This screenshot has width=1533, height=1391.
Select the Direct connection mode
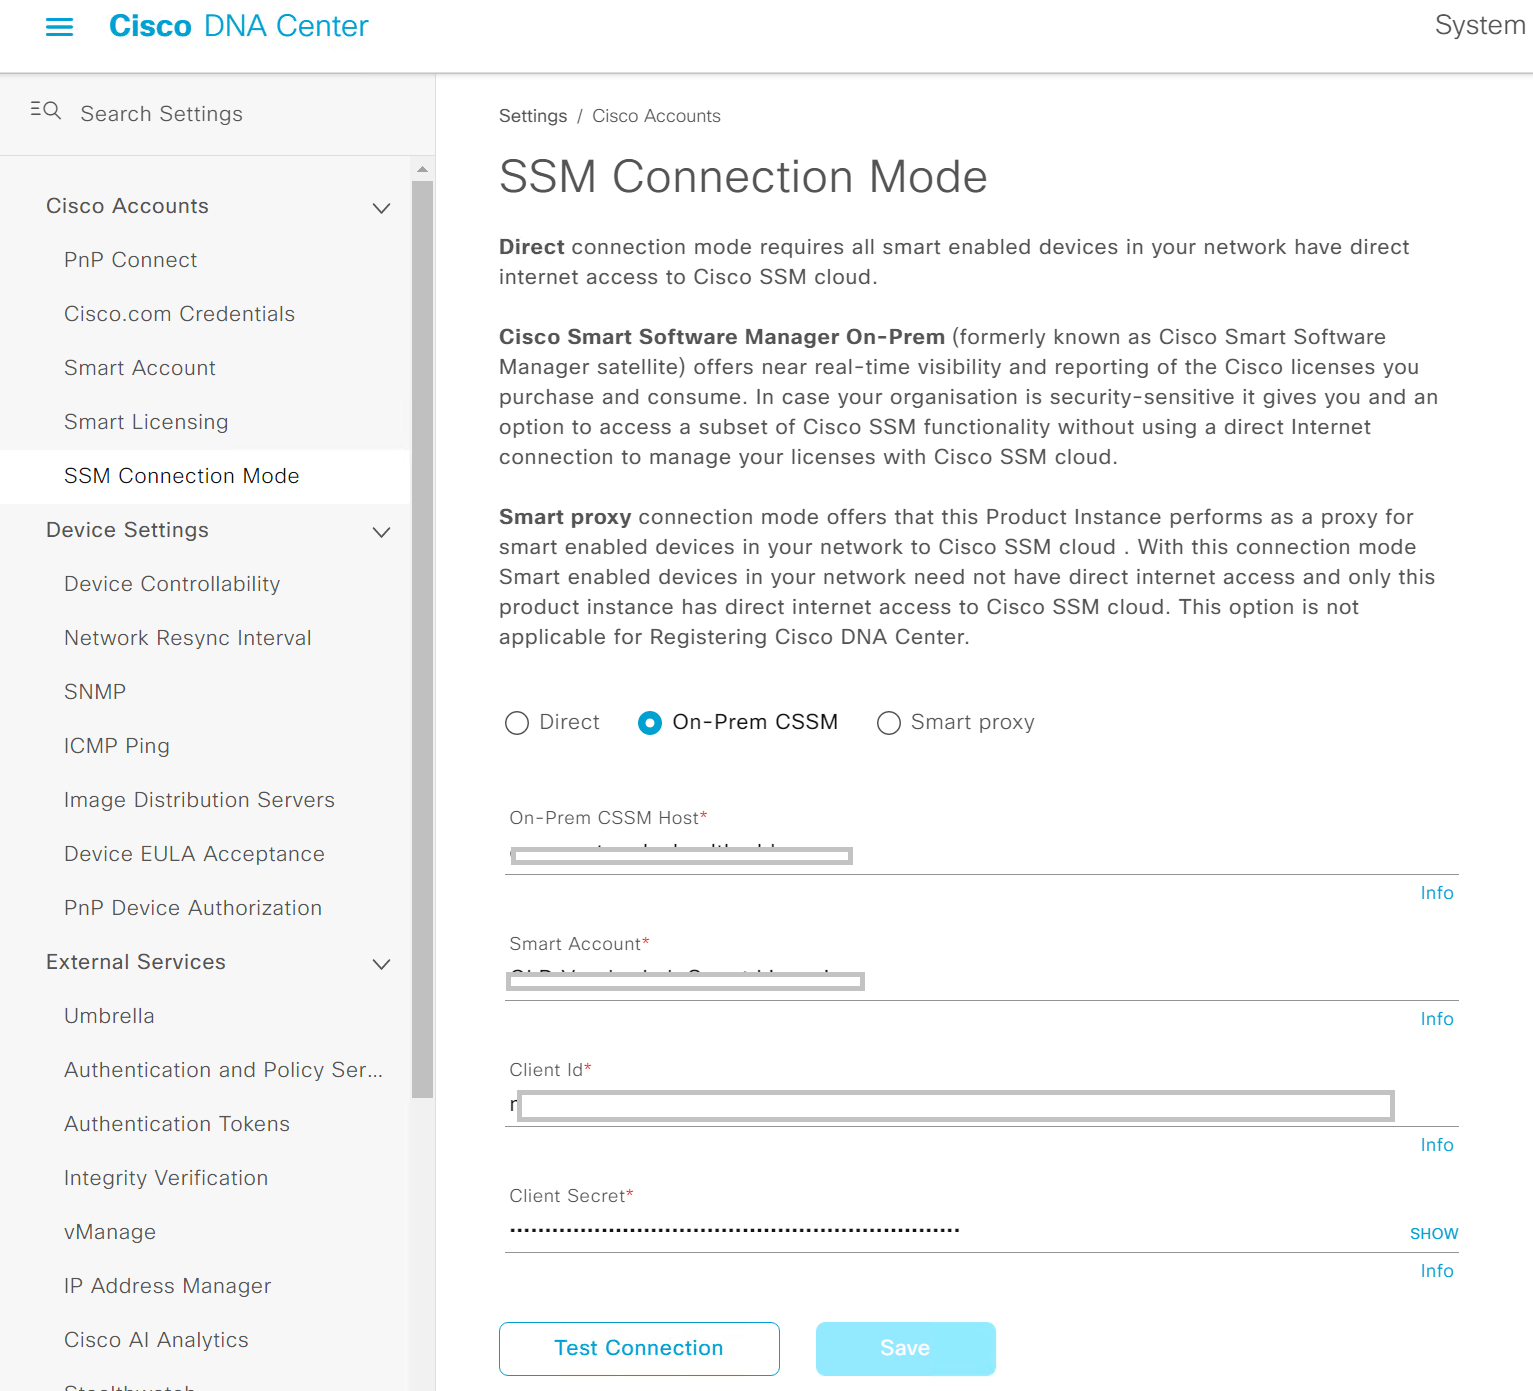click(x=517, y=722)
